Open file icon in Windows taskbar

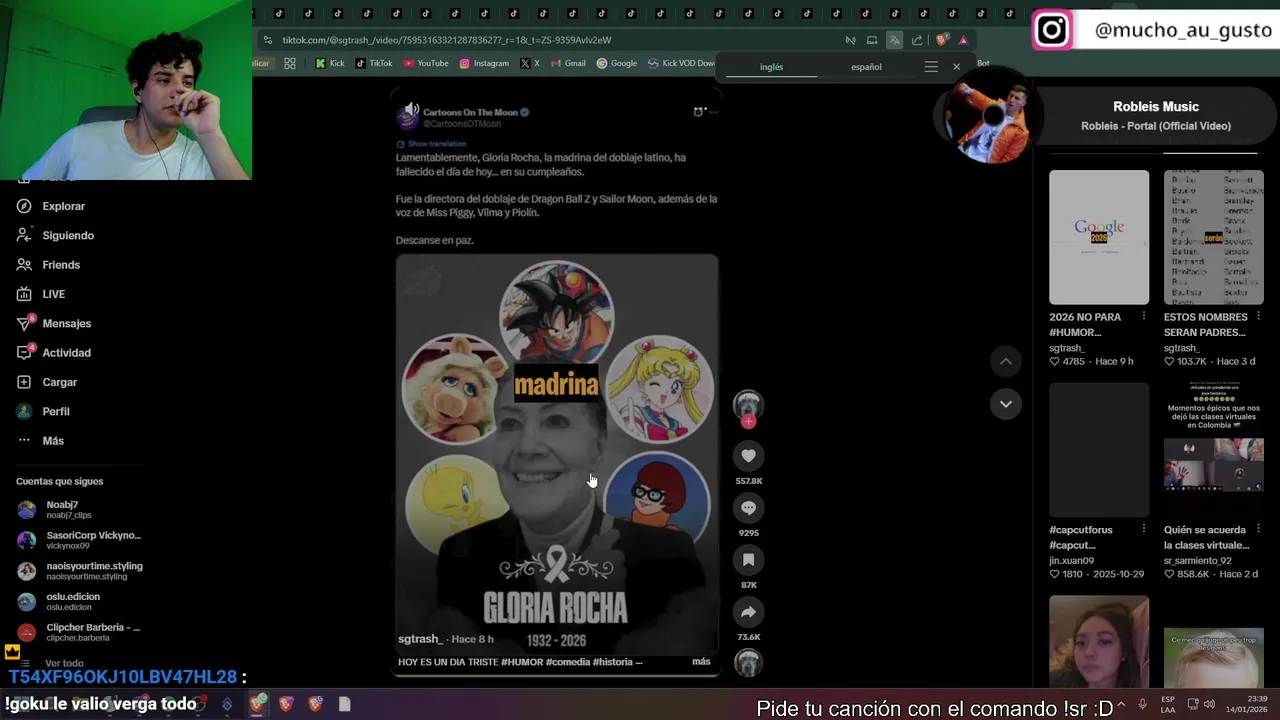click(345, 704)
